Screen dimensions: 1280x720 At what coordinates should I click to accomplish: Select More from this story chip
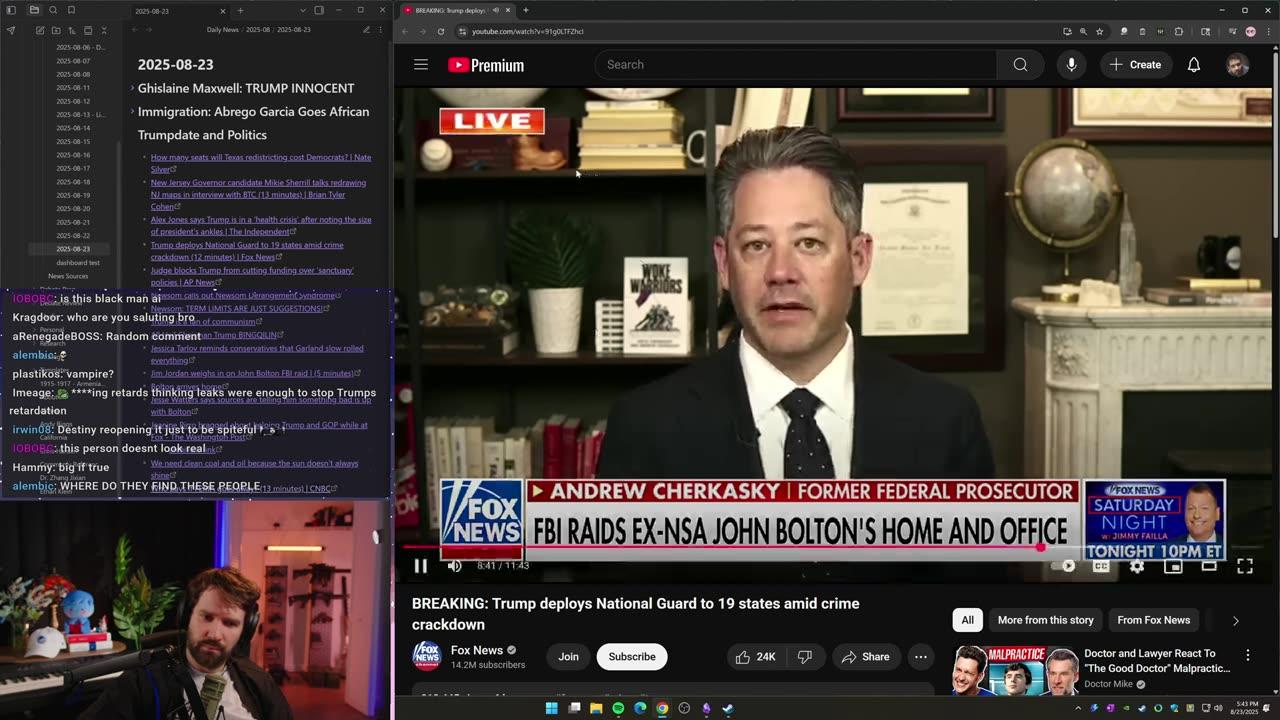point(1045,620)
